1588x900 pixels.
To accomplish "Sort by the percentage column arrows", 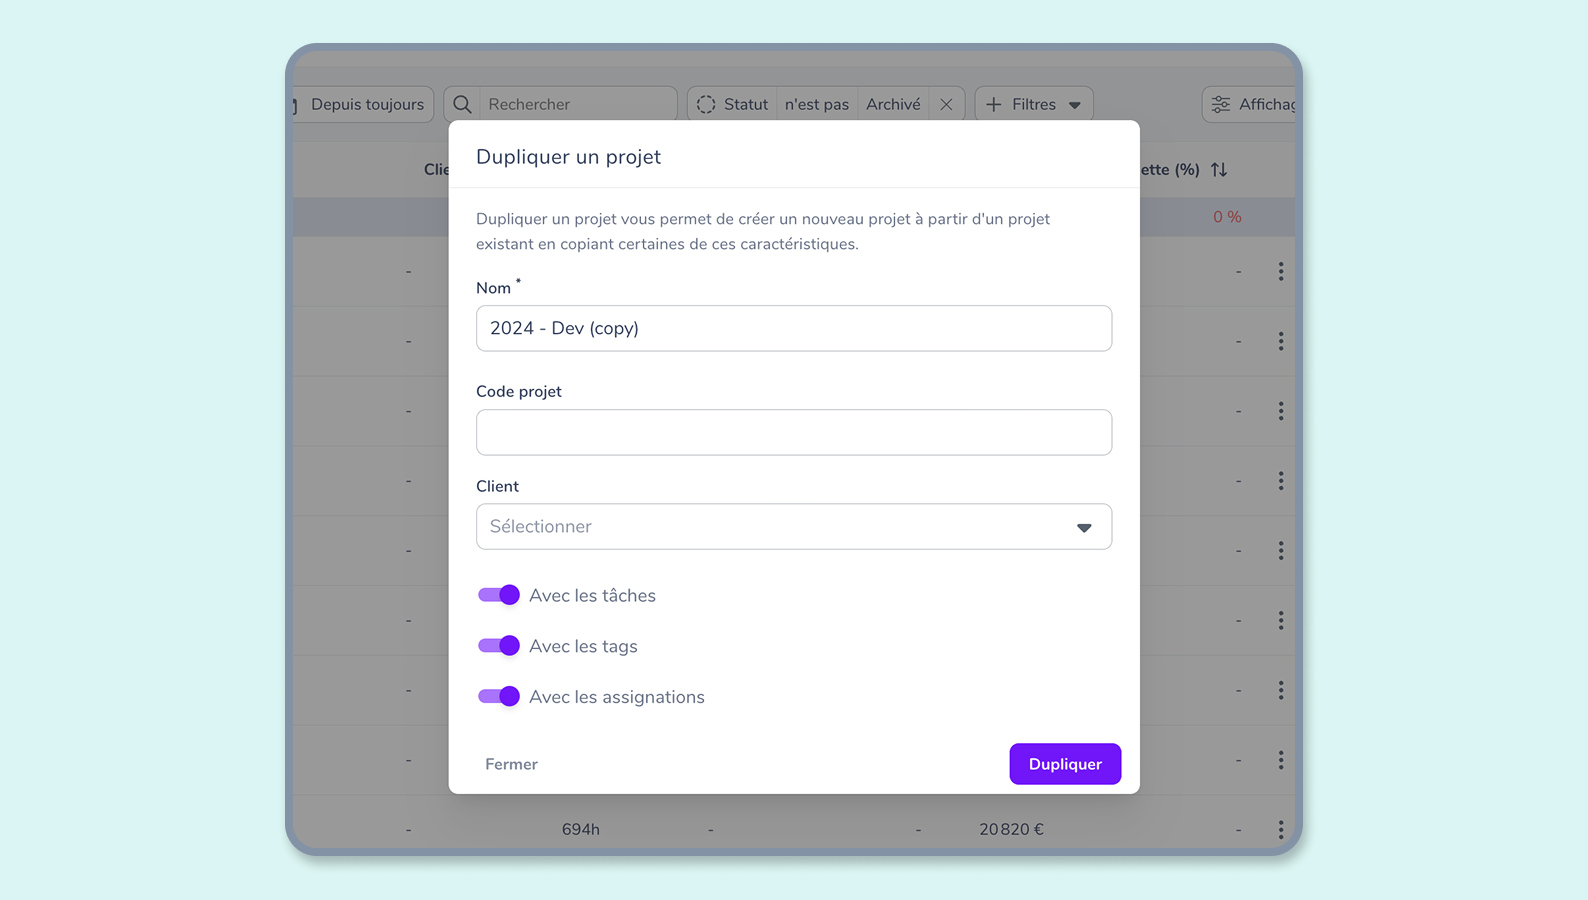I will coord(1219,170).
